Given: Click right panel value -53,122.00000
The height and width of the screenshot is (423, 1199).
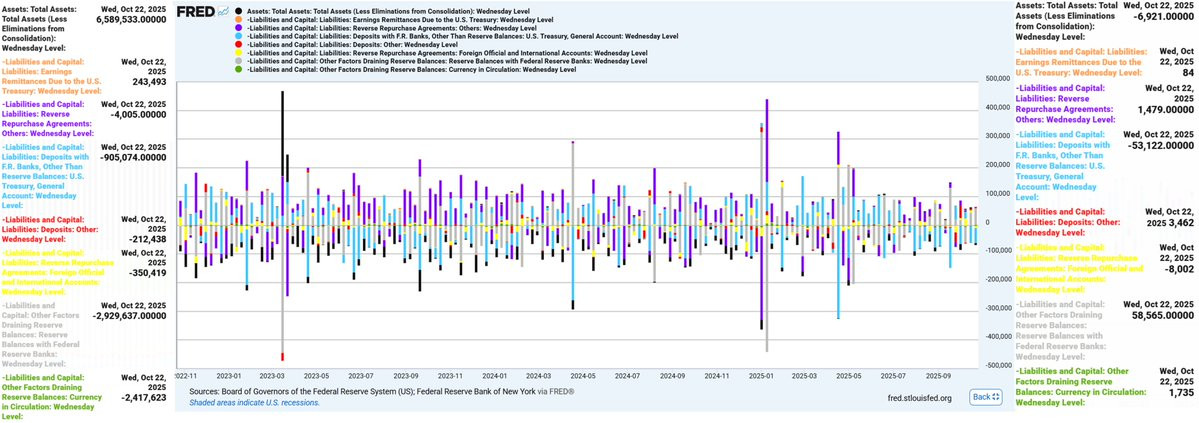Looking at the screenshot, I should pyautogui.click(x=1162, y=145).
